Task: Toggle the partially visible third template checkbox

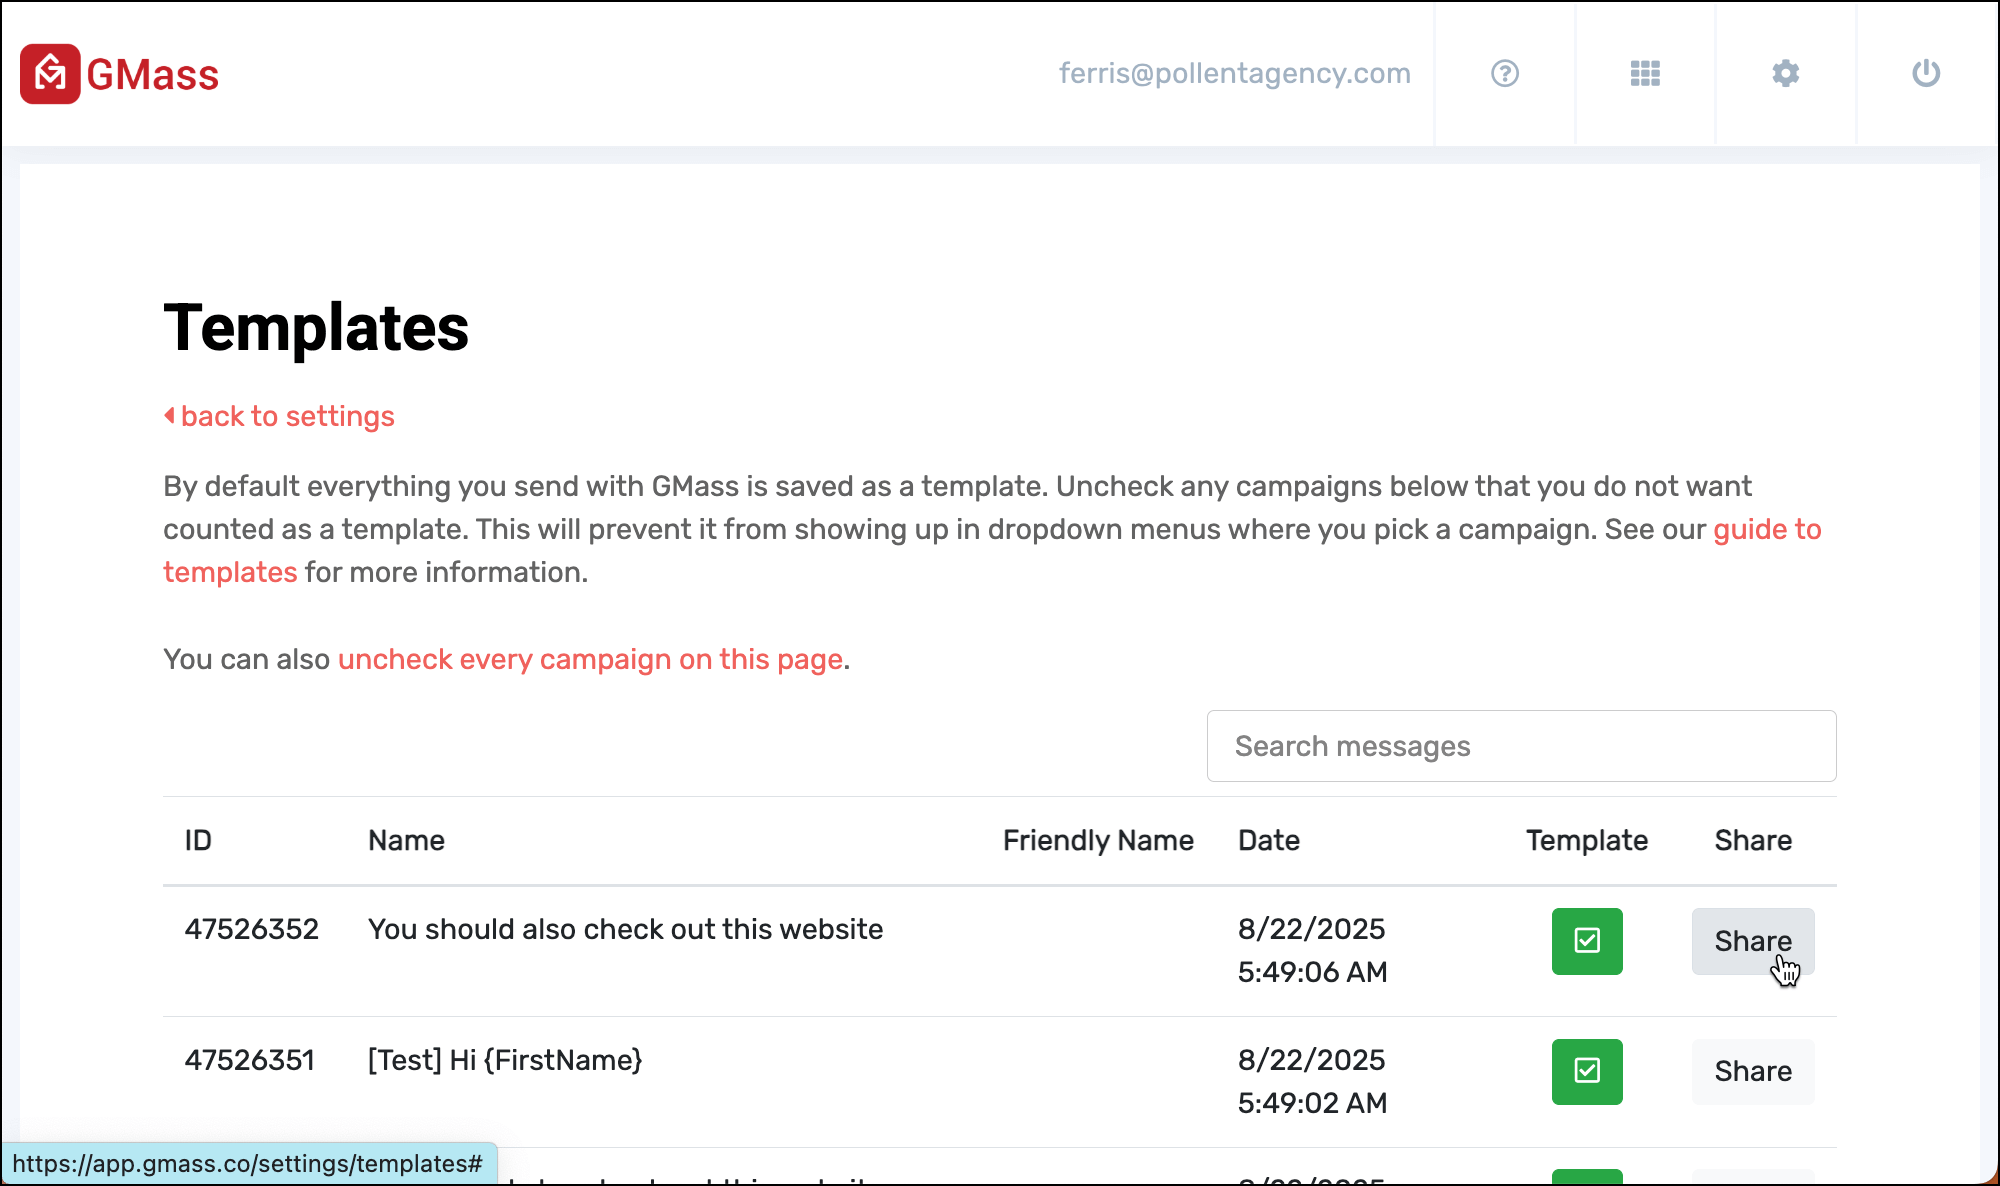Action: (1587, 1177)
